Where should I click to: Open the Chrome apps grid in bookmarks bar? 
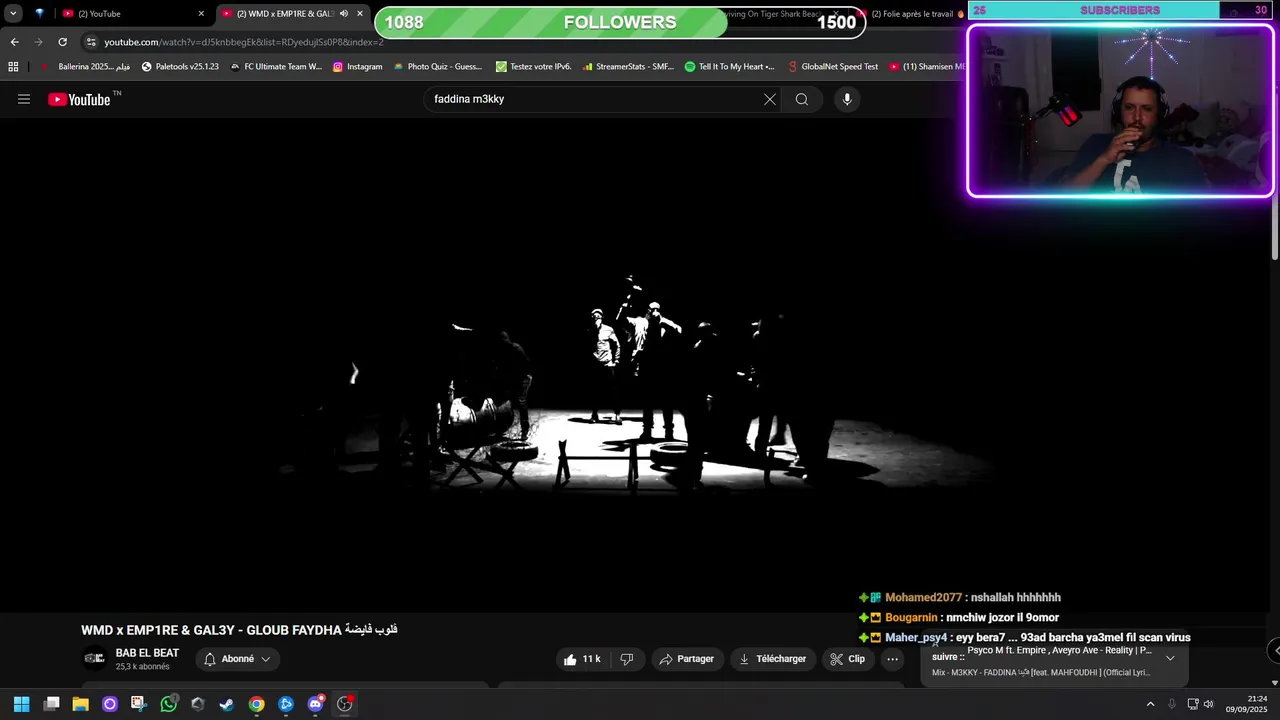tap(13, 67)
